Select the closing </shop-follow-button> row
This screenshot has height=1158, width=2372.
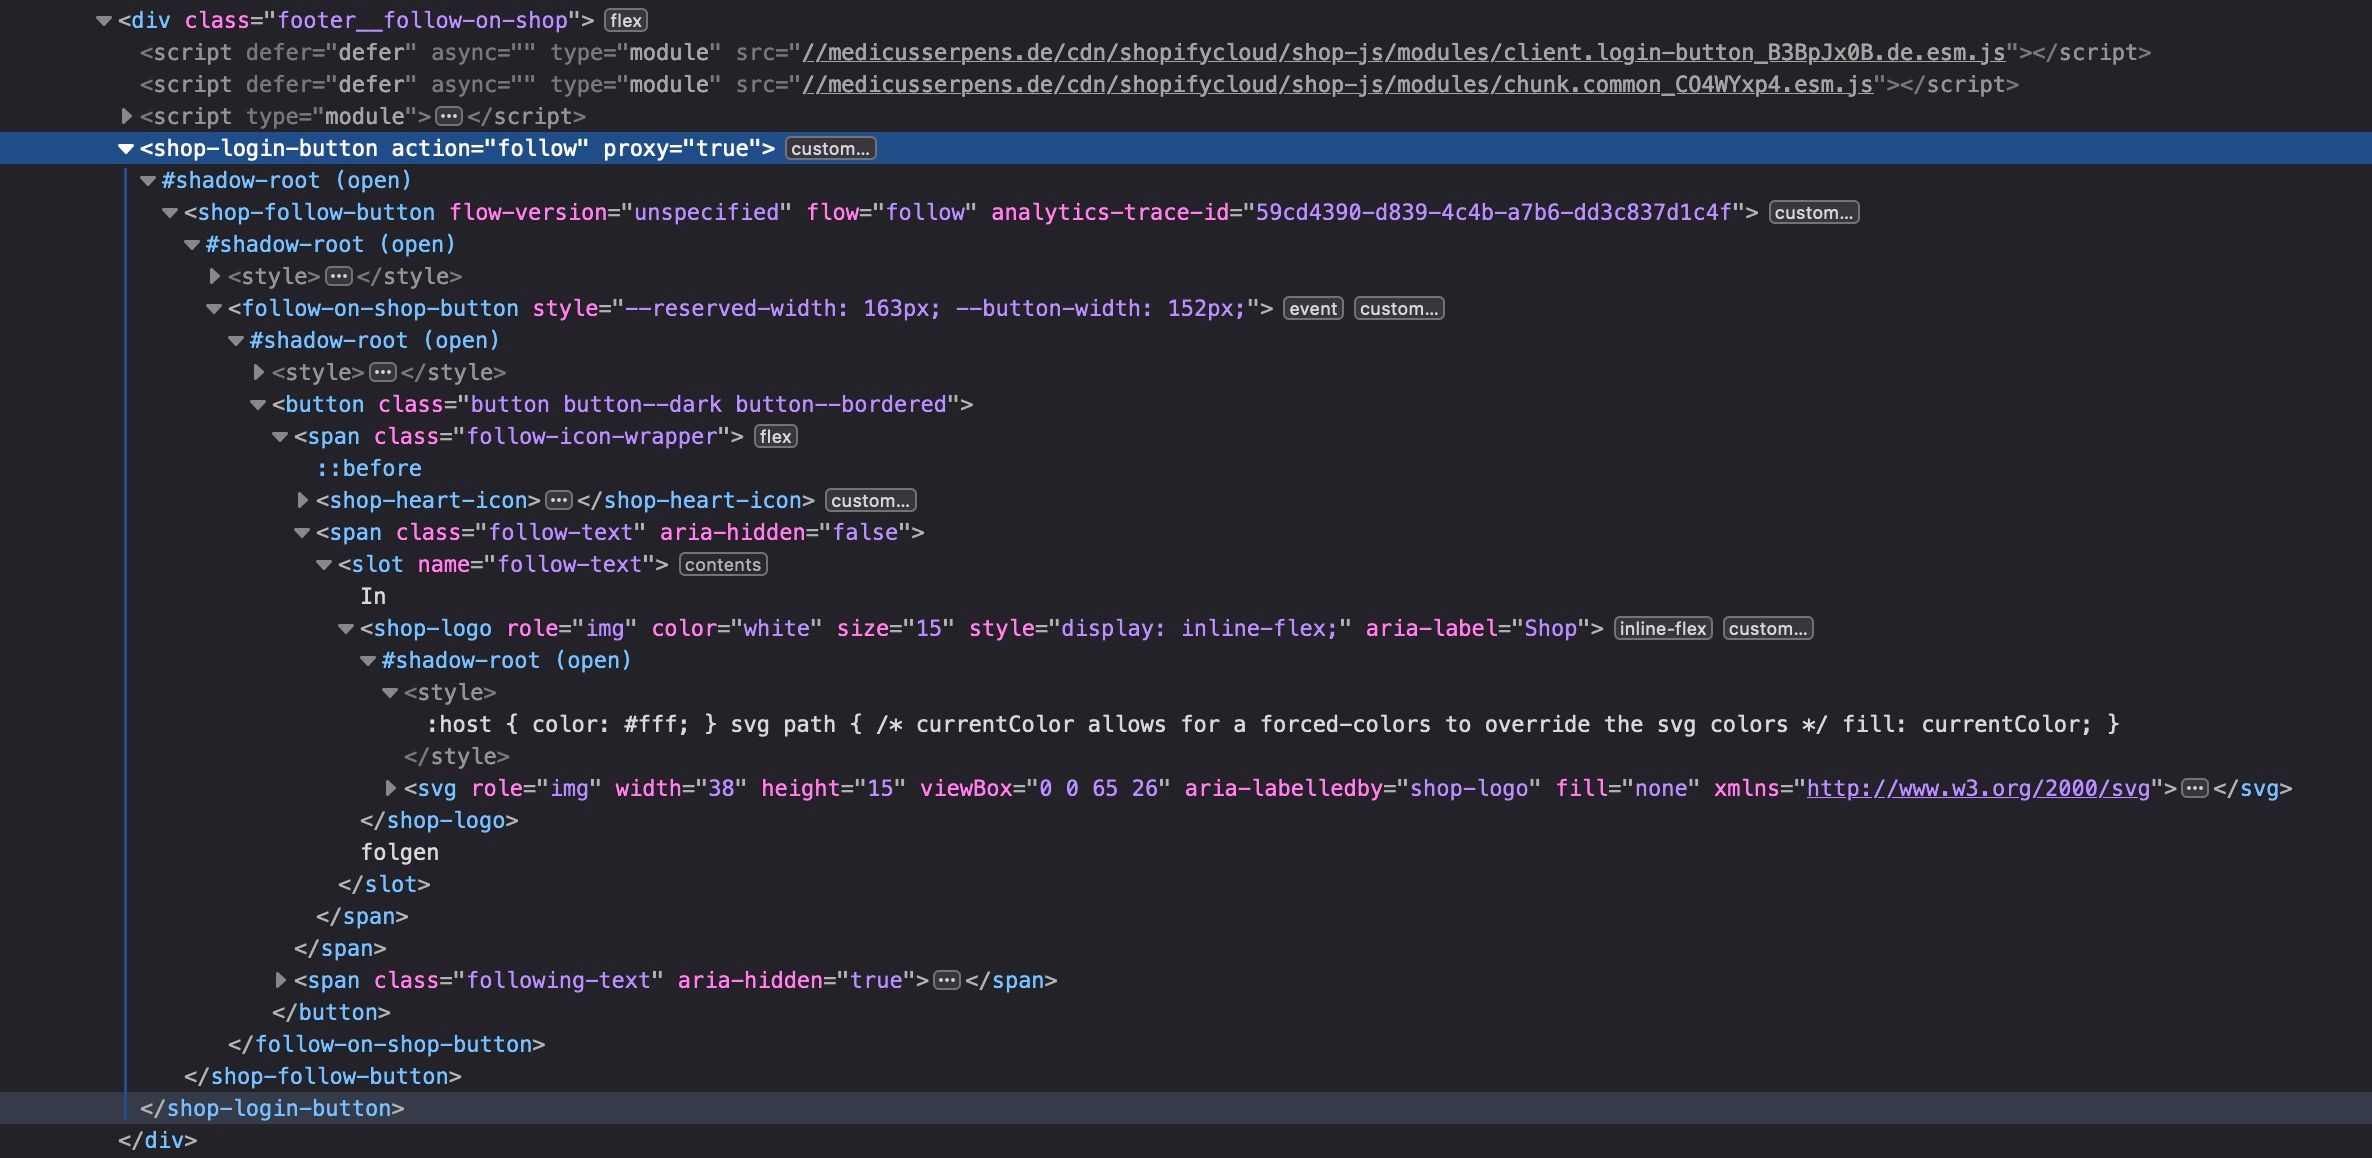tap(322, 1076)
